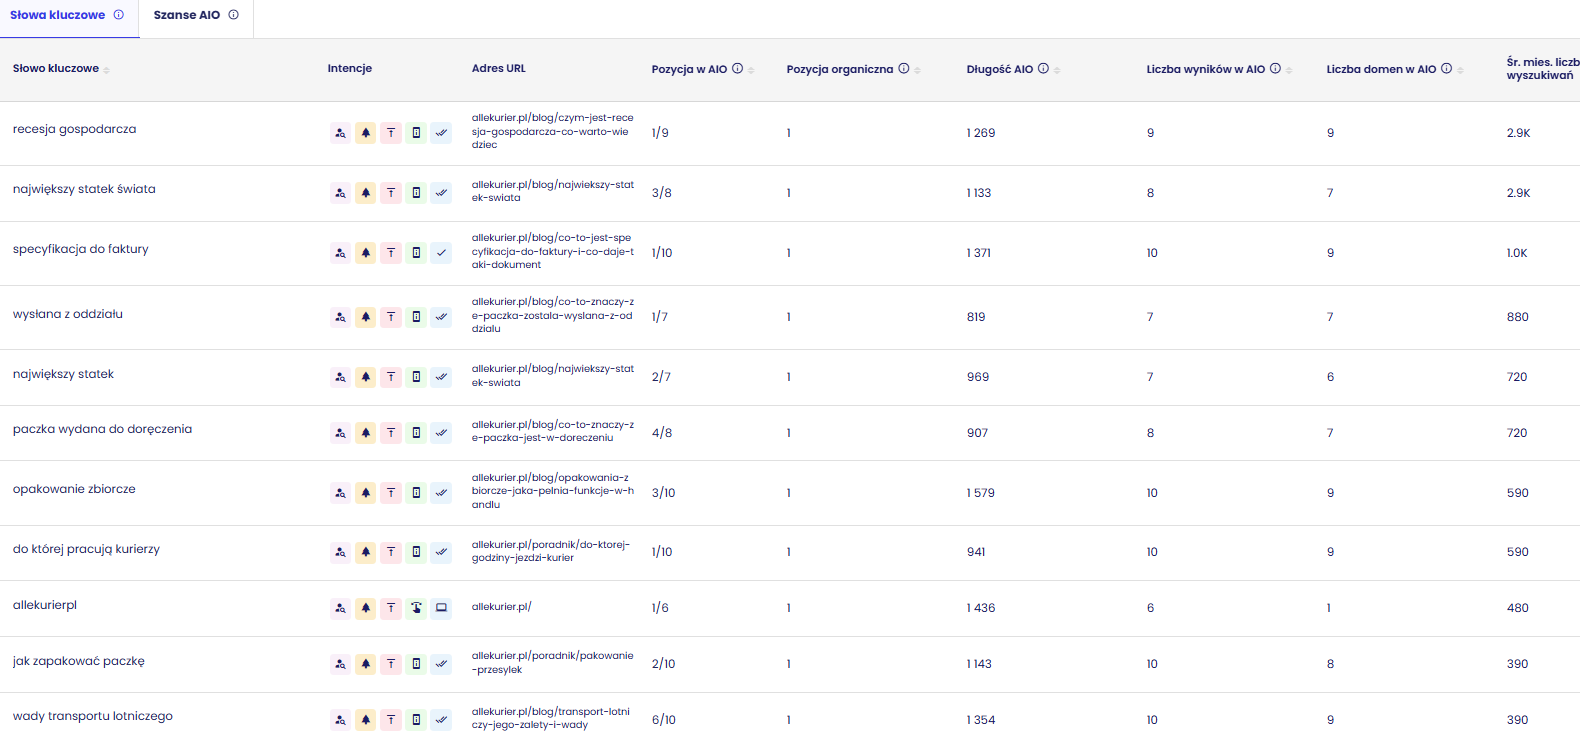
Task: Click orange tree intent icon in wysłana z oddziału row
Action: 366,317
